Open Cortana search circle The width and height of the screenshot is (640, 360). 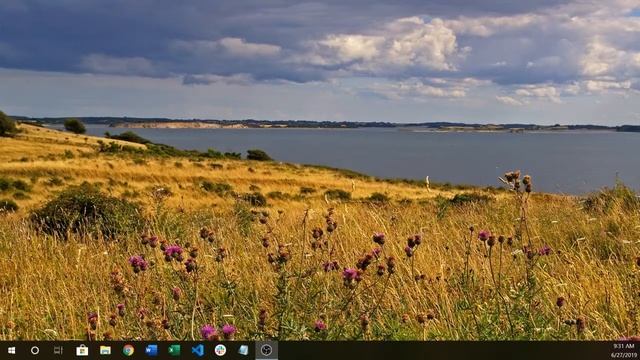click(35, 350)
